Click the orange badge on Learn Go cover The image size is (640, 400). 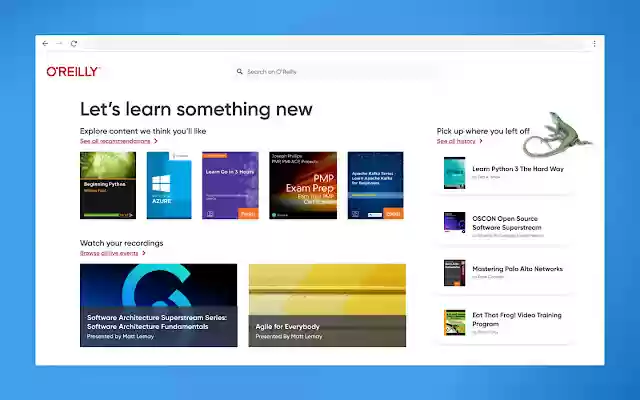pos(248,213)
